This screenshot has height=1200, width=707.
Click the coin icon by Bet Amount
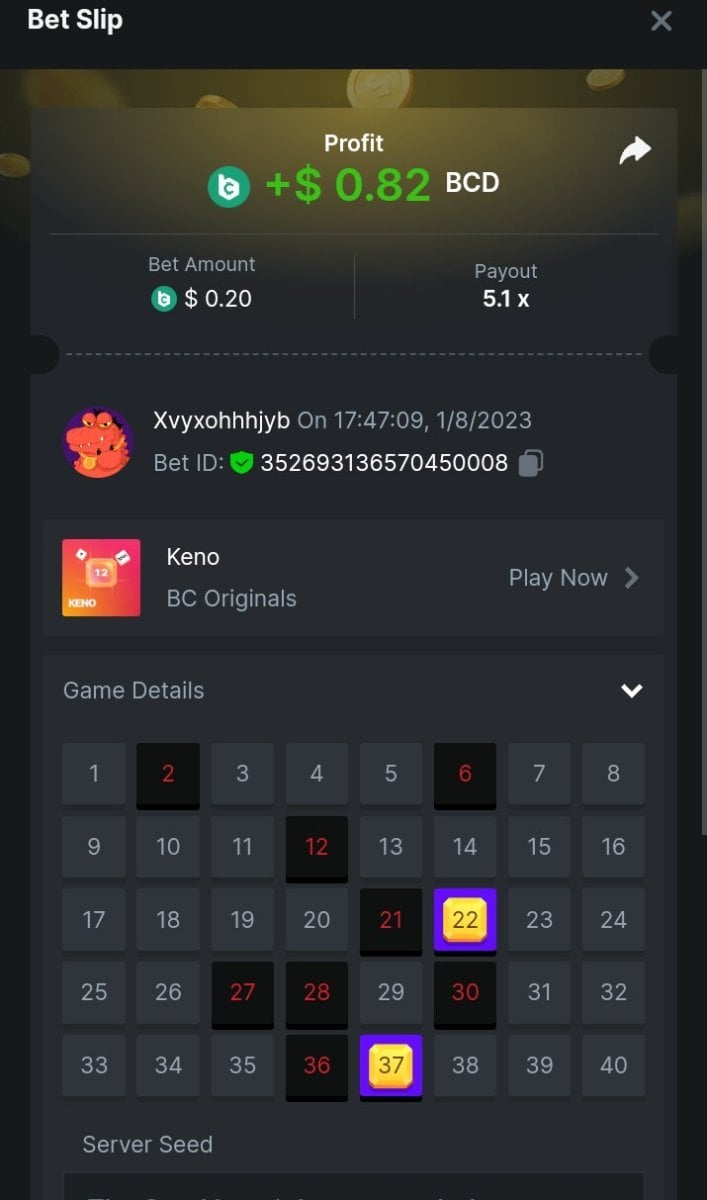(x=164, y=298)
